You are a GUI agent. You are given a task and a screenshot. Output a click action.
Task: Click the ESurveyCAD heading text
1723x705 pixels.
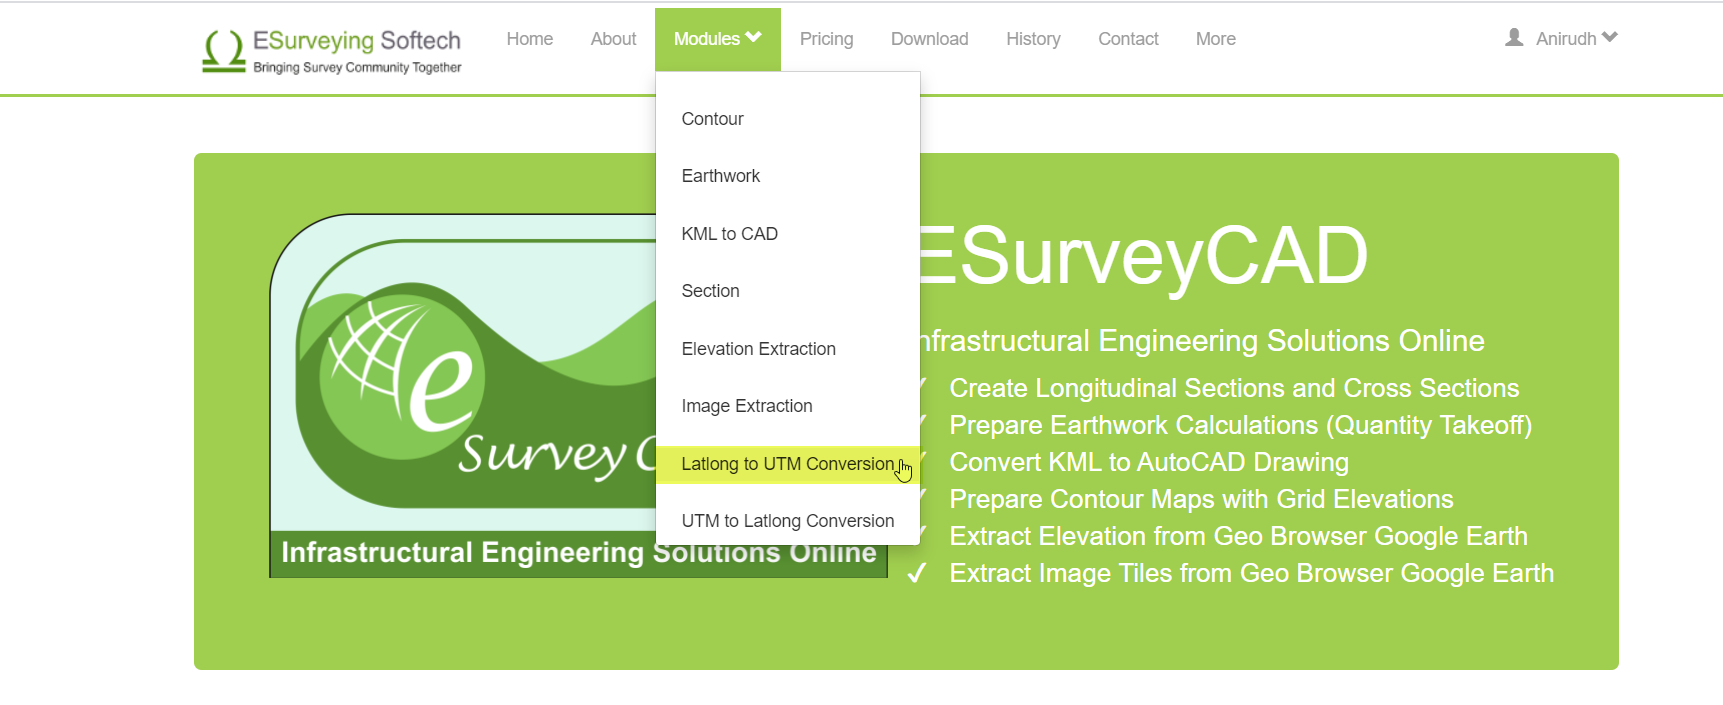click(1143, 256)
